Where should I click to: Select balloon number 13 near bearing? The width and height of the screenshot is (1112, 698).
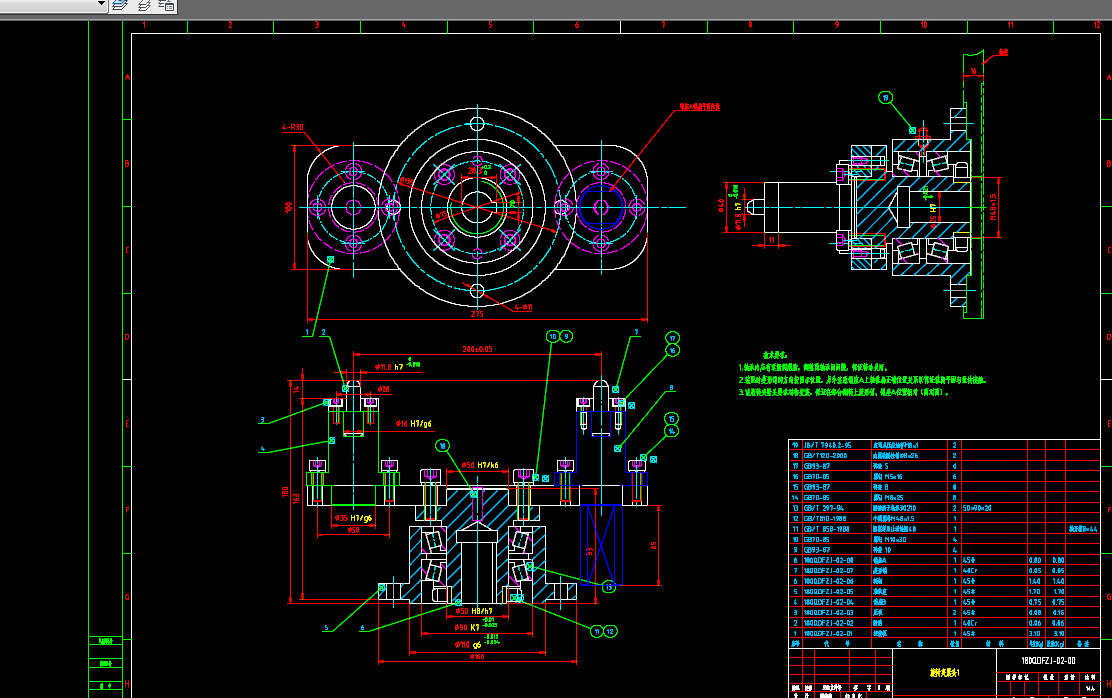pos(608,587)
